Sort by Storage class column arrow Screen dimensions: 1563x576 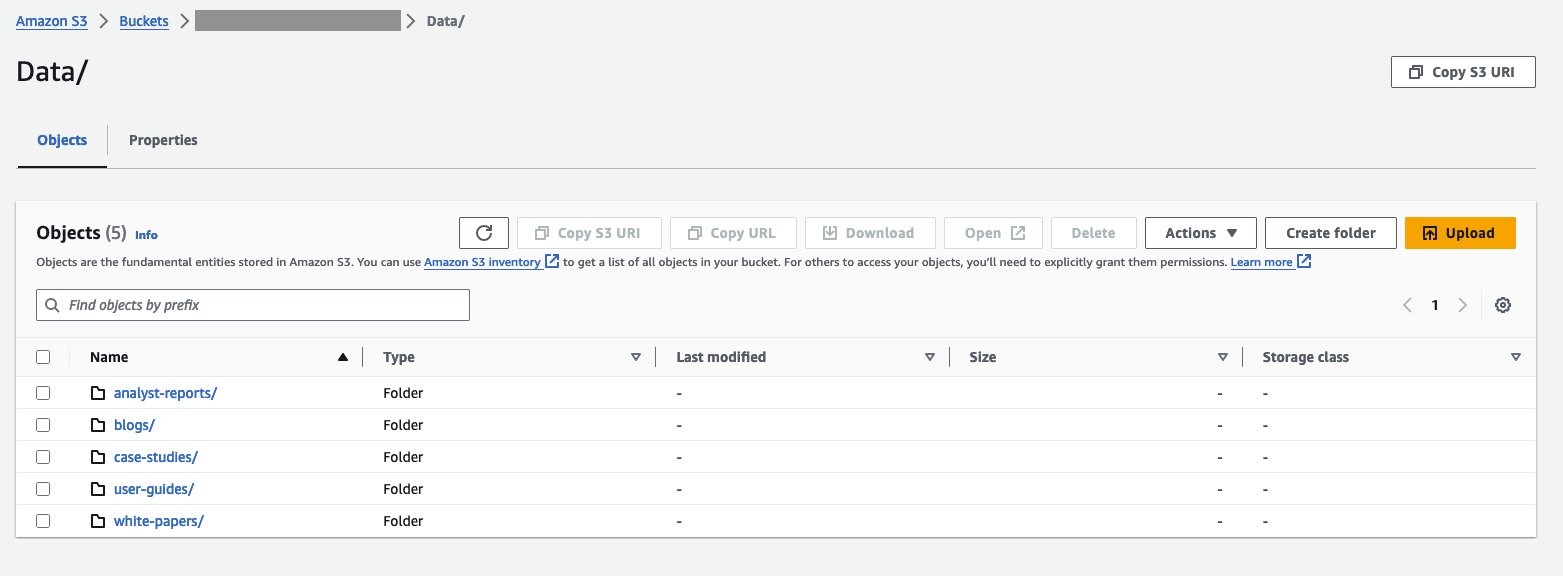(x=1516, y=357)
